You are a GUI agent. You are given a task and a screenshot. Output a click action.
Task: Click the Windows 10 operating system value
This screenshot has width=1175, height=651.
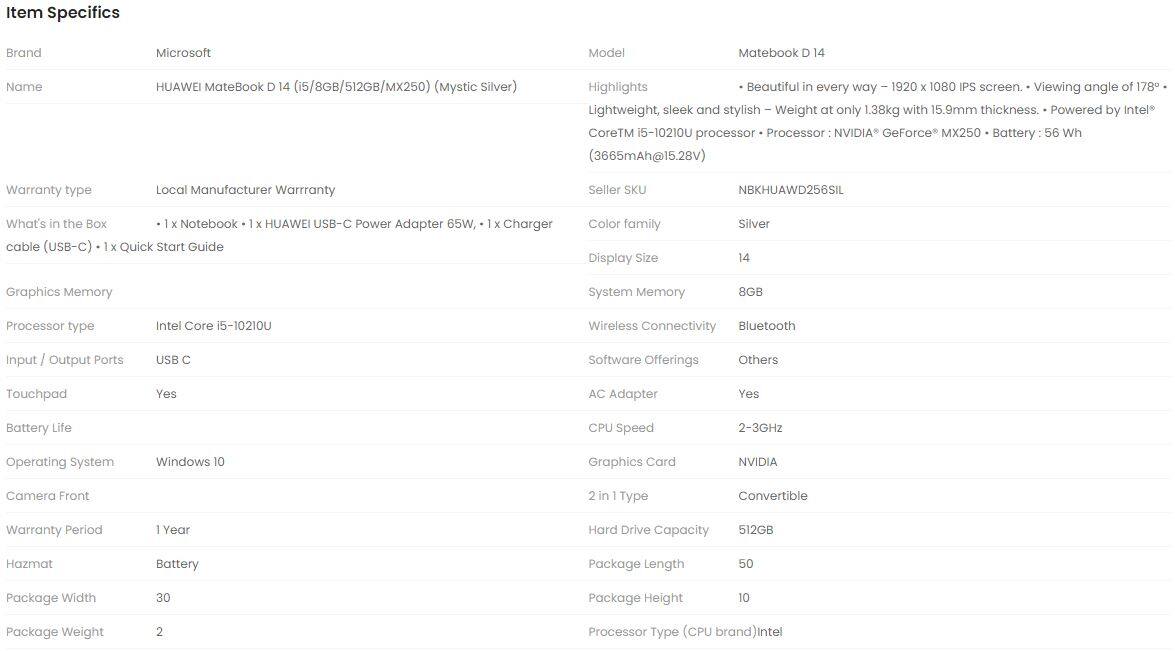(190, 462)
